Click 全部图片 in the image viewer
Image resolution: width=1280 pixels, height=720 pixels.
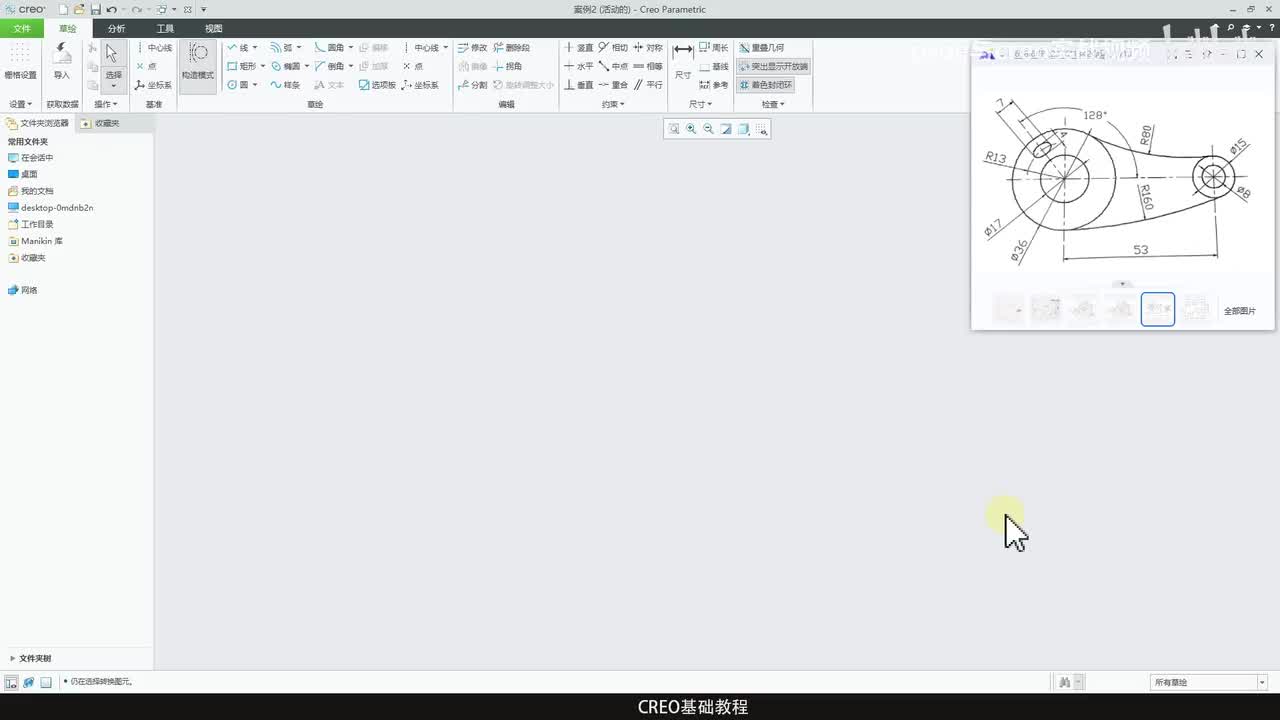pos(1240,311)
